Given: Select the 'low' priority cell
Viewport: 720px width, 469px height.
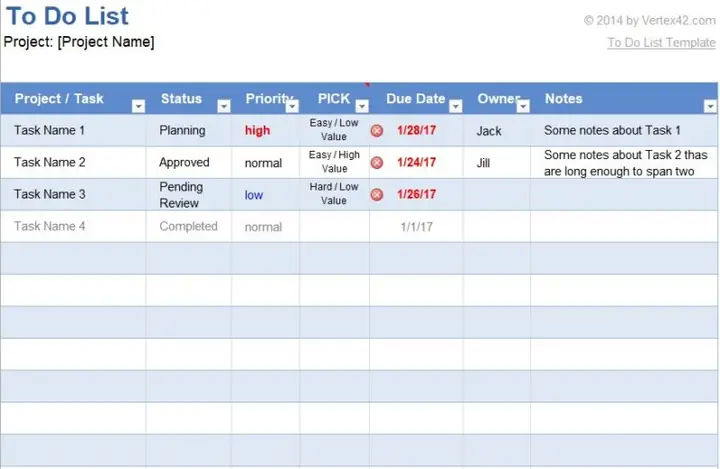Looking at the screenshot, I should [265, 194].
